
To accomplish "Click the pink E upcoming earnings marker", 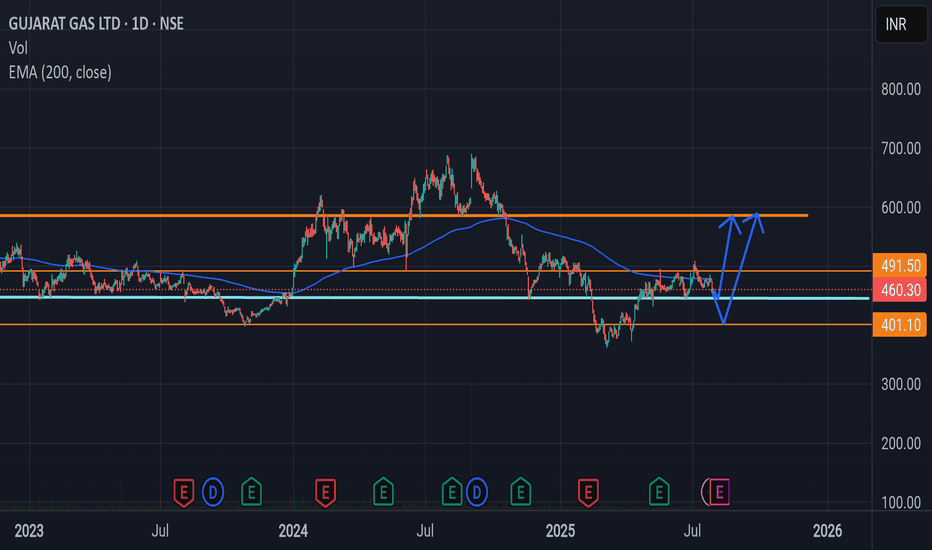I will point(719,492).
